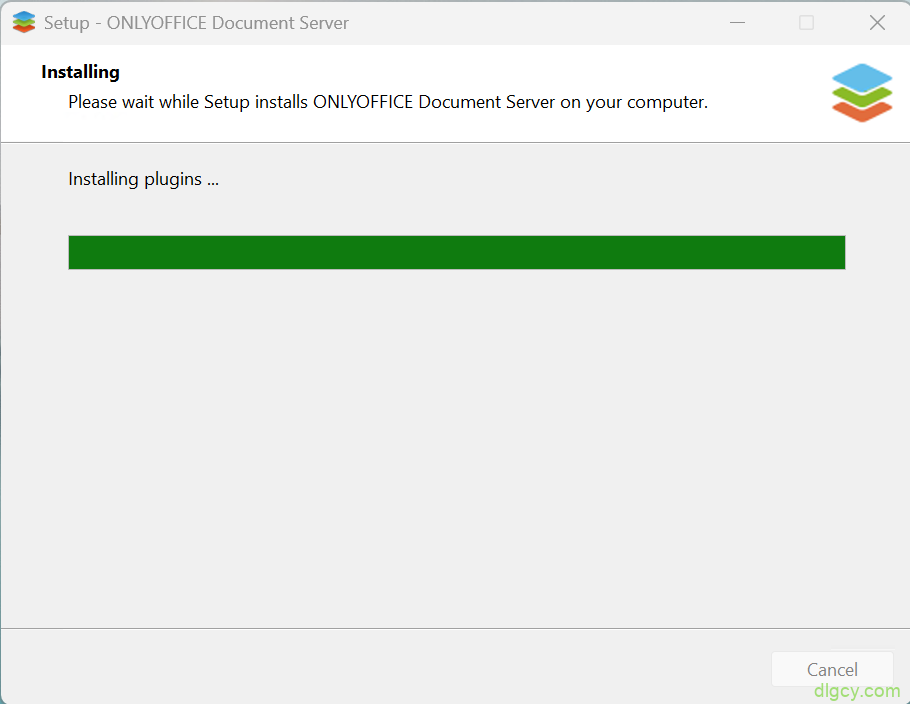Click the green installation progress bar
Screen dimensions: 910x704
click(x=457, y=252)
